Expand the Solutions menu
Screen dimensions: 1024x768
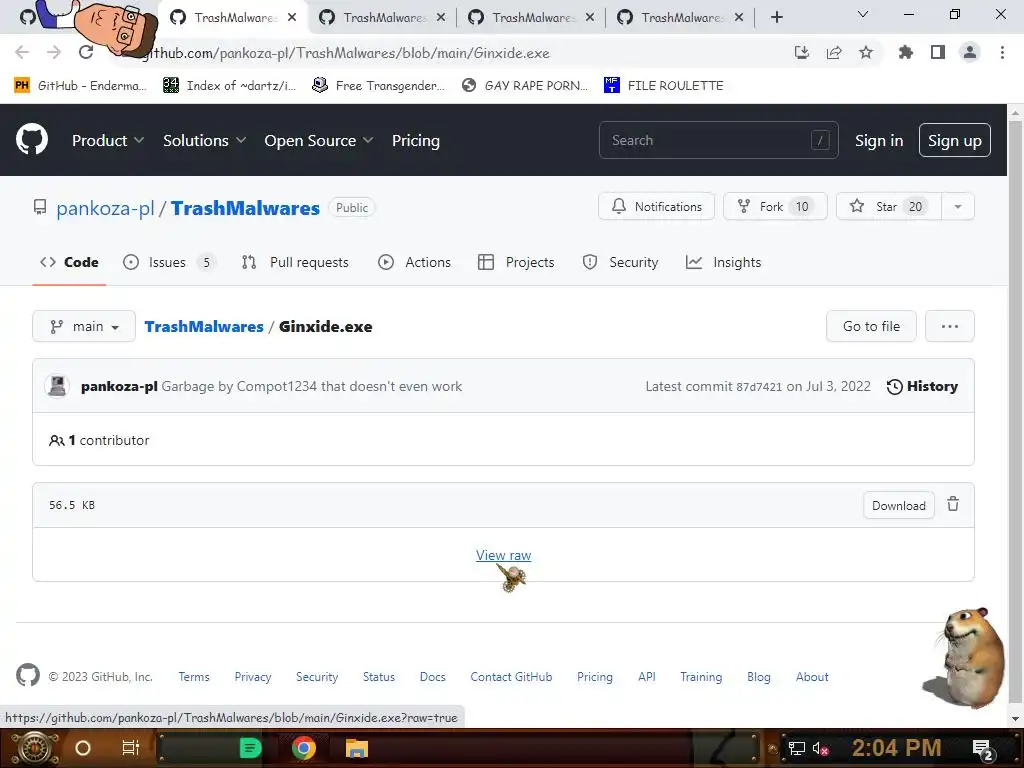(x=204, y=140)
